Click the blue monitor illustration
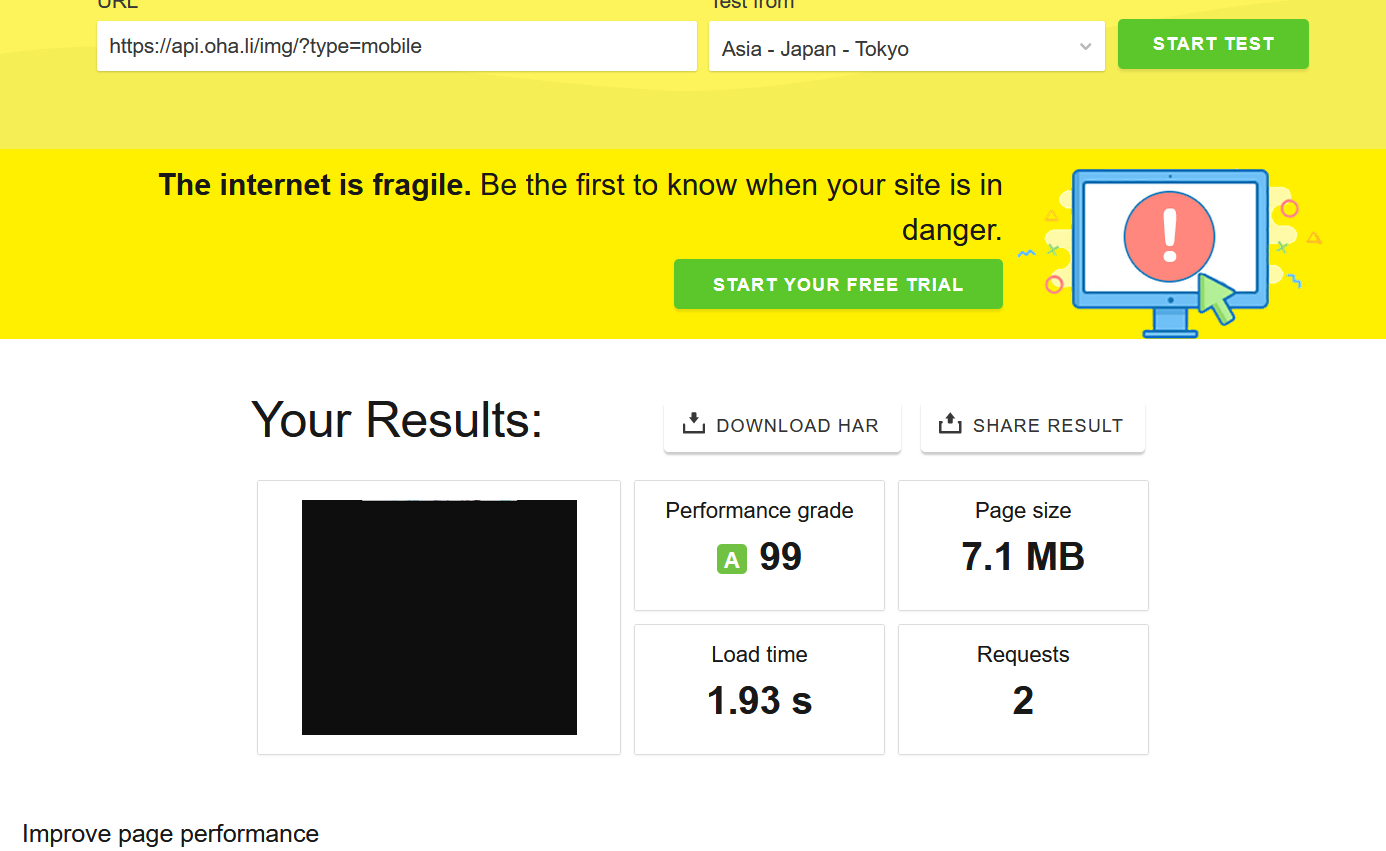Viewport: 1386px width, 851px height. [1170, 253]
